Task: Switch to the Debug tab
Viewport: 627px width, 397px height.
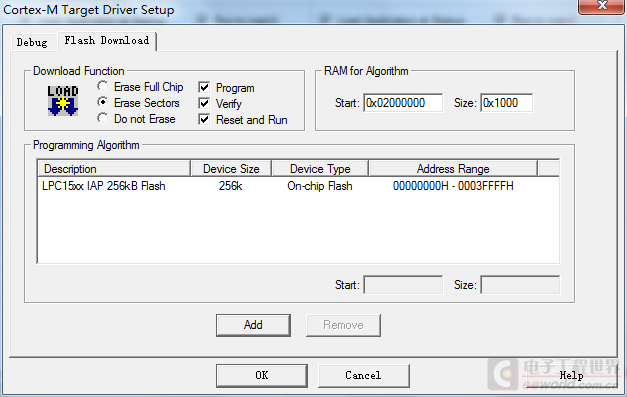Action: coord(32,42)
